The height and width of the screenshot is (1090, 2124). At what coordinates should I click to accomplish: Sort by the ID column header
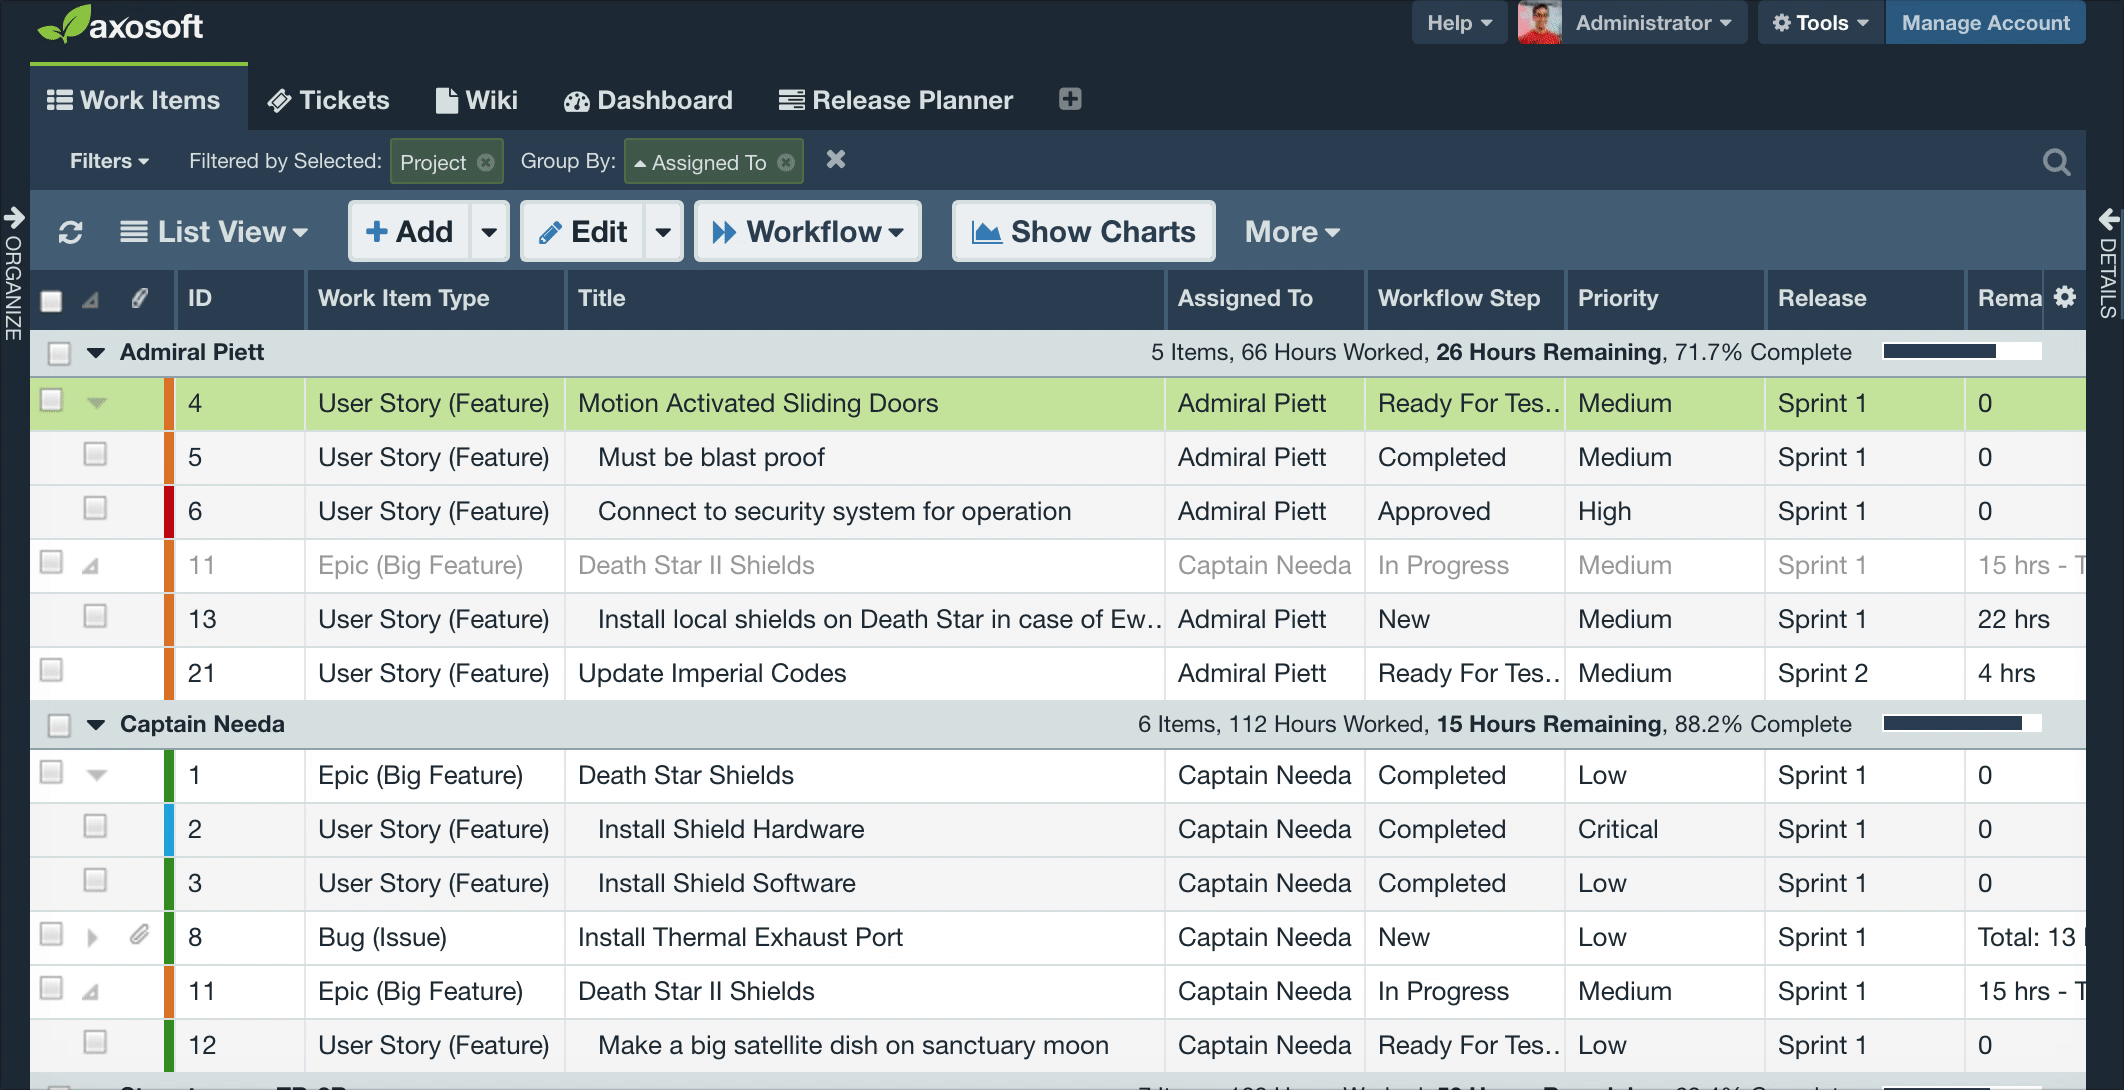point(240,298)
